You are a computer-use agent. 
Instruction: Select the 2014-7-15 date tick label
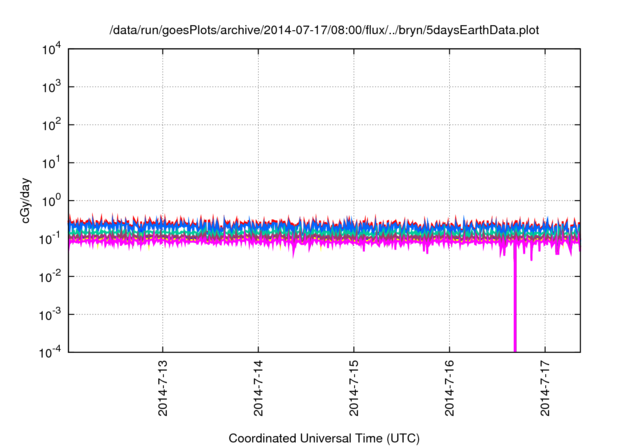(354, 388)
